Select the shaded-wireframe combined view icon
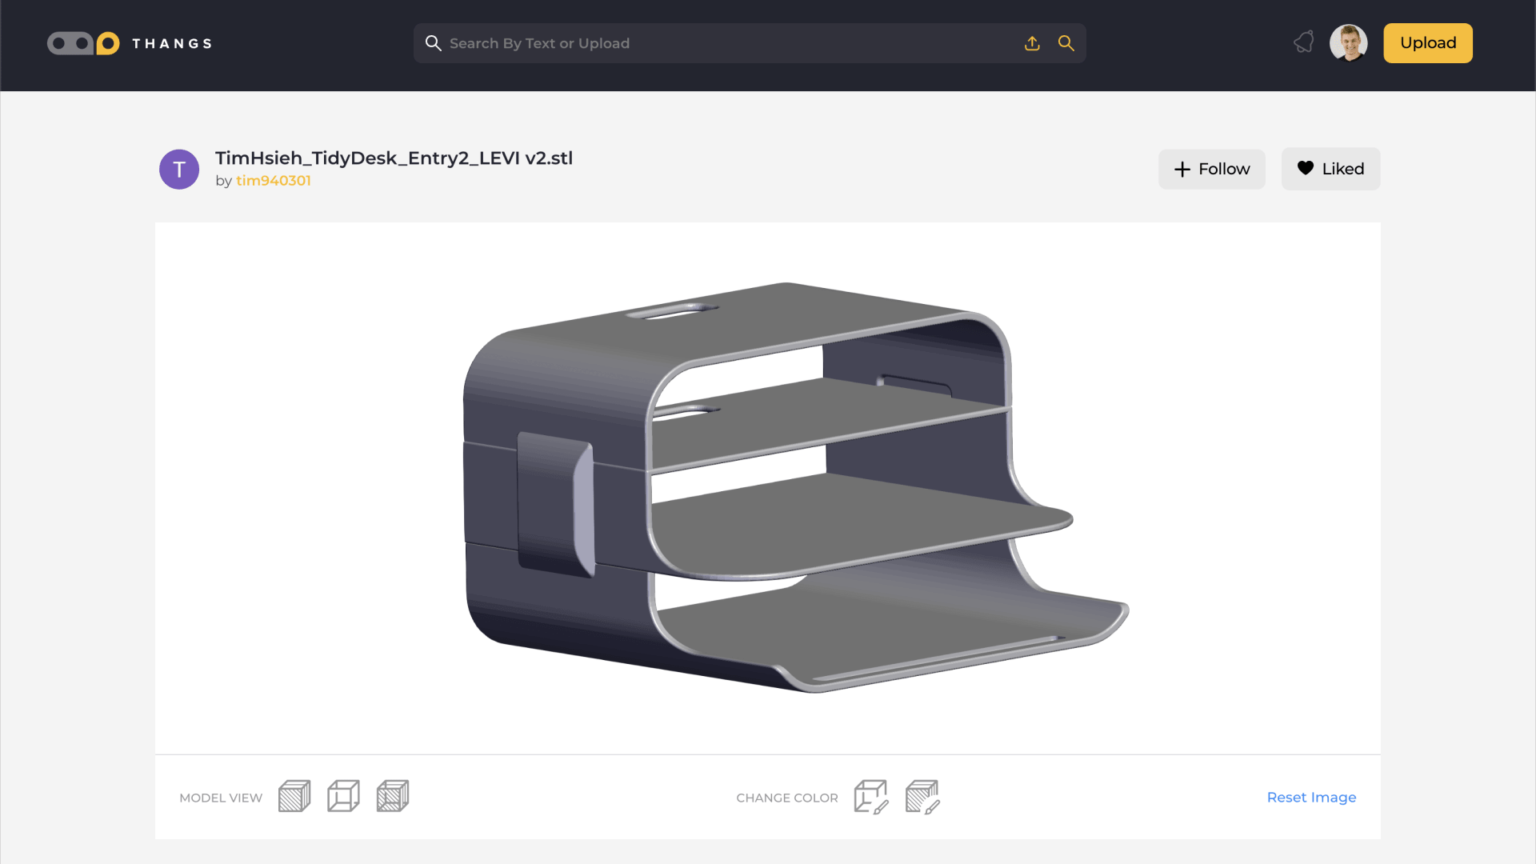Image resolution: width=1536 pixels, height=864 pixels. click(392, 795)
